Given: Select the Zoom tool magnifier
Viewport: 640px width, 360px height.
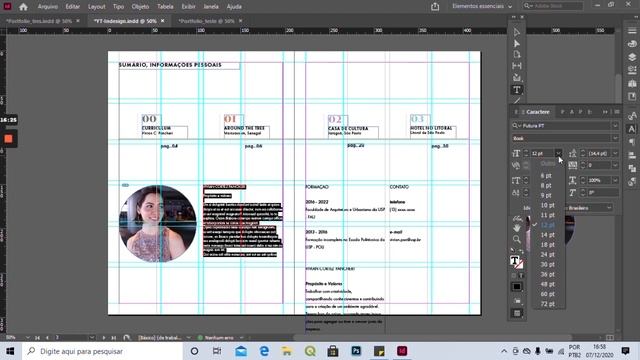Looking at the screenshot, I should click(x=517, y=239).
